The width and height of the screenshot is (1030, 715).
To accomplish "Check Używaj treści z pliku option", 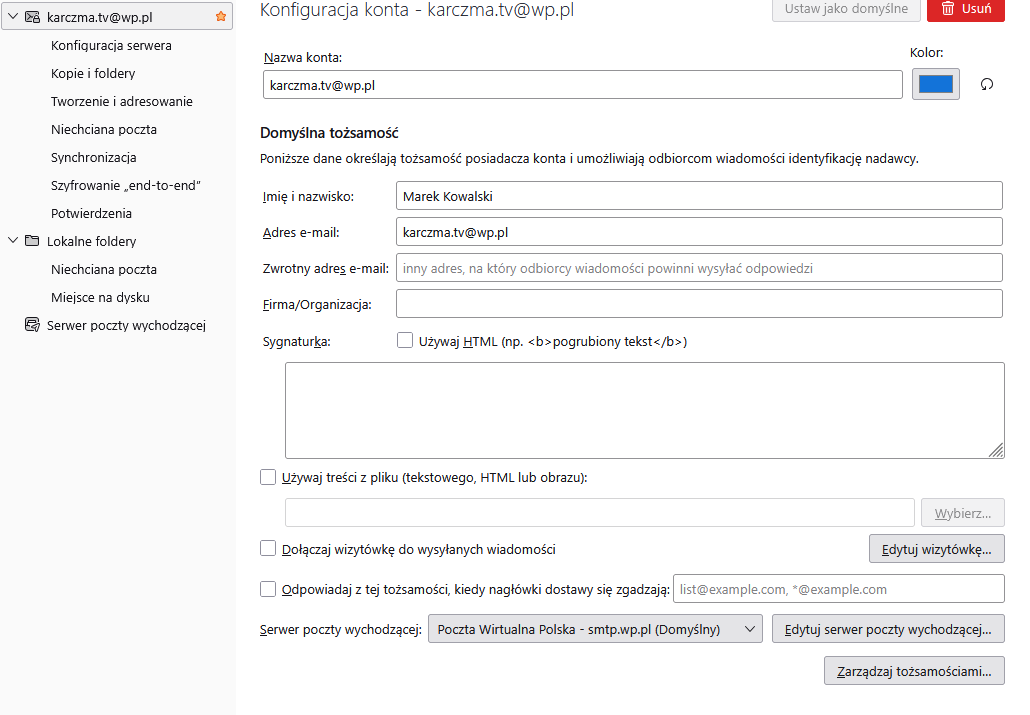I will 268,477.
